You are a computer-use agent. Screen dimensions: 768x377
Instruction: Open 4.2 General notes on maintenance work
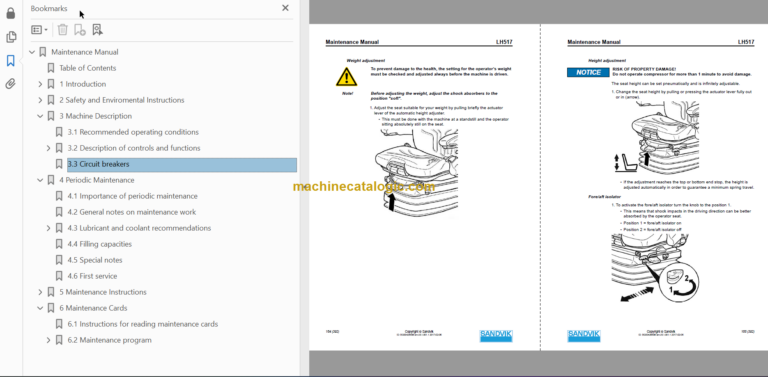132,212
